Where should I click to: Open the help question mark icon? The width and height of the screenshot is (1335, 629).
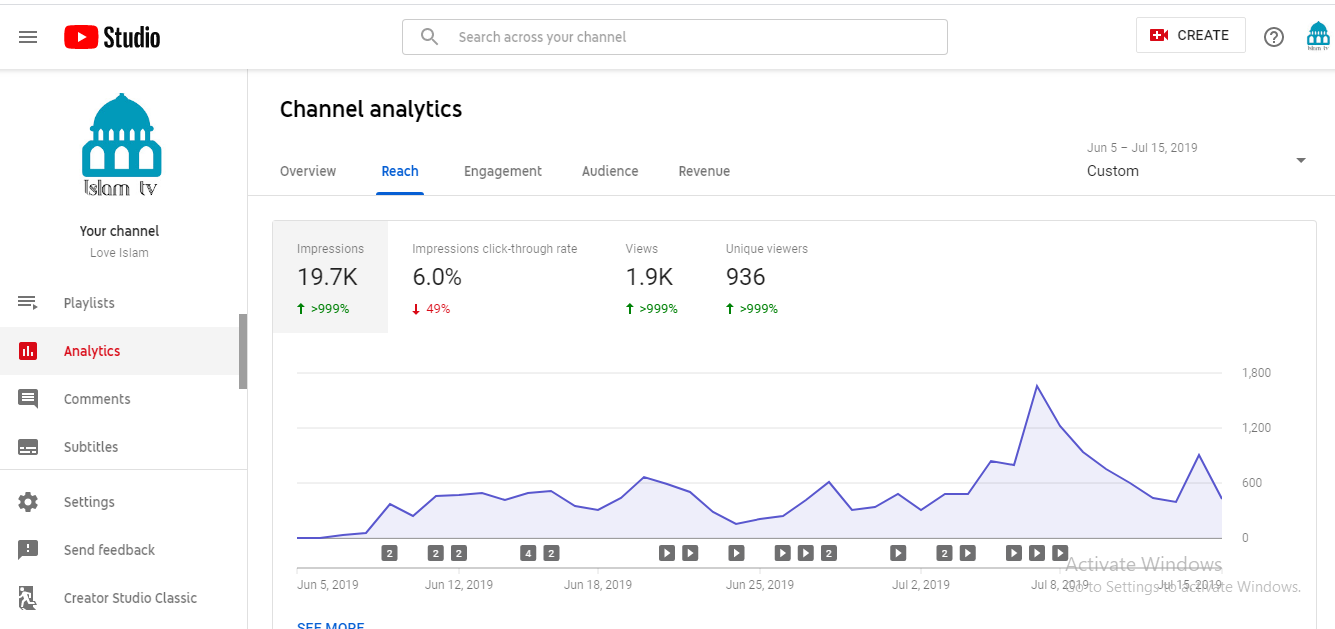tap(1273, 37)
